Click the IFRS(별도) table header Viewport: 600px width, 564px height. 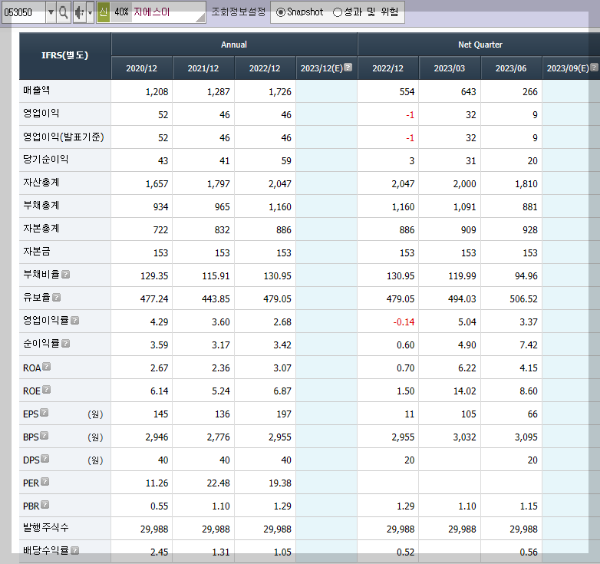pos(65,56)
